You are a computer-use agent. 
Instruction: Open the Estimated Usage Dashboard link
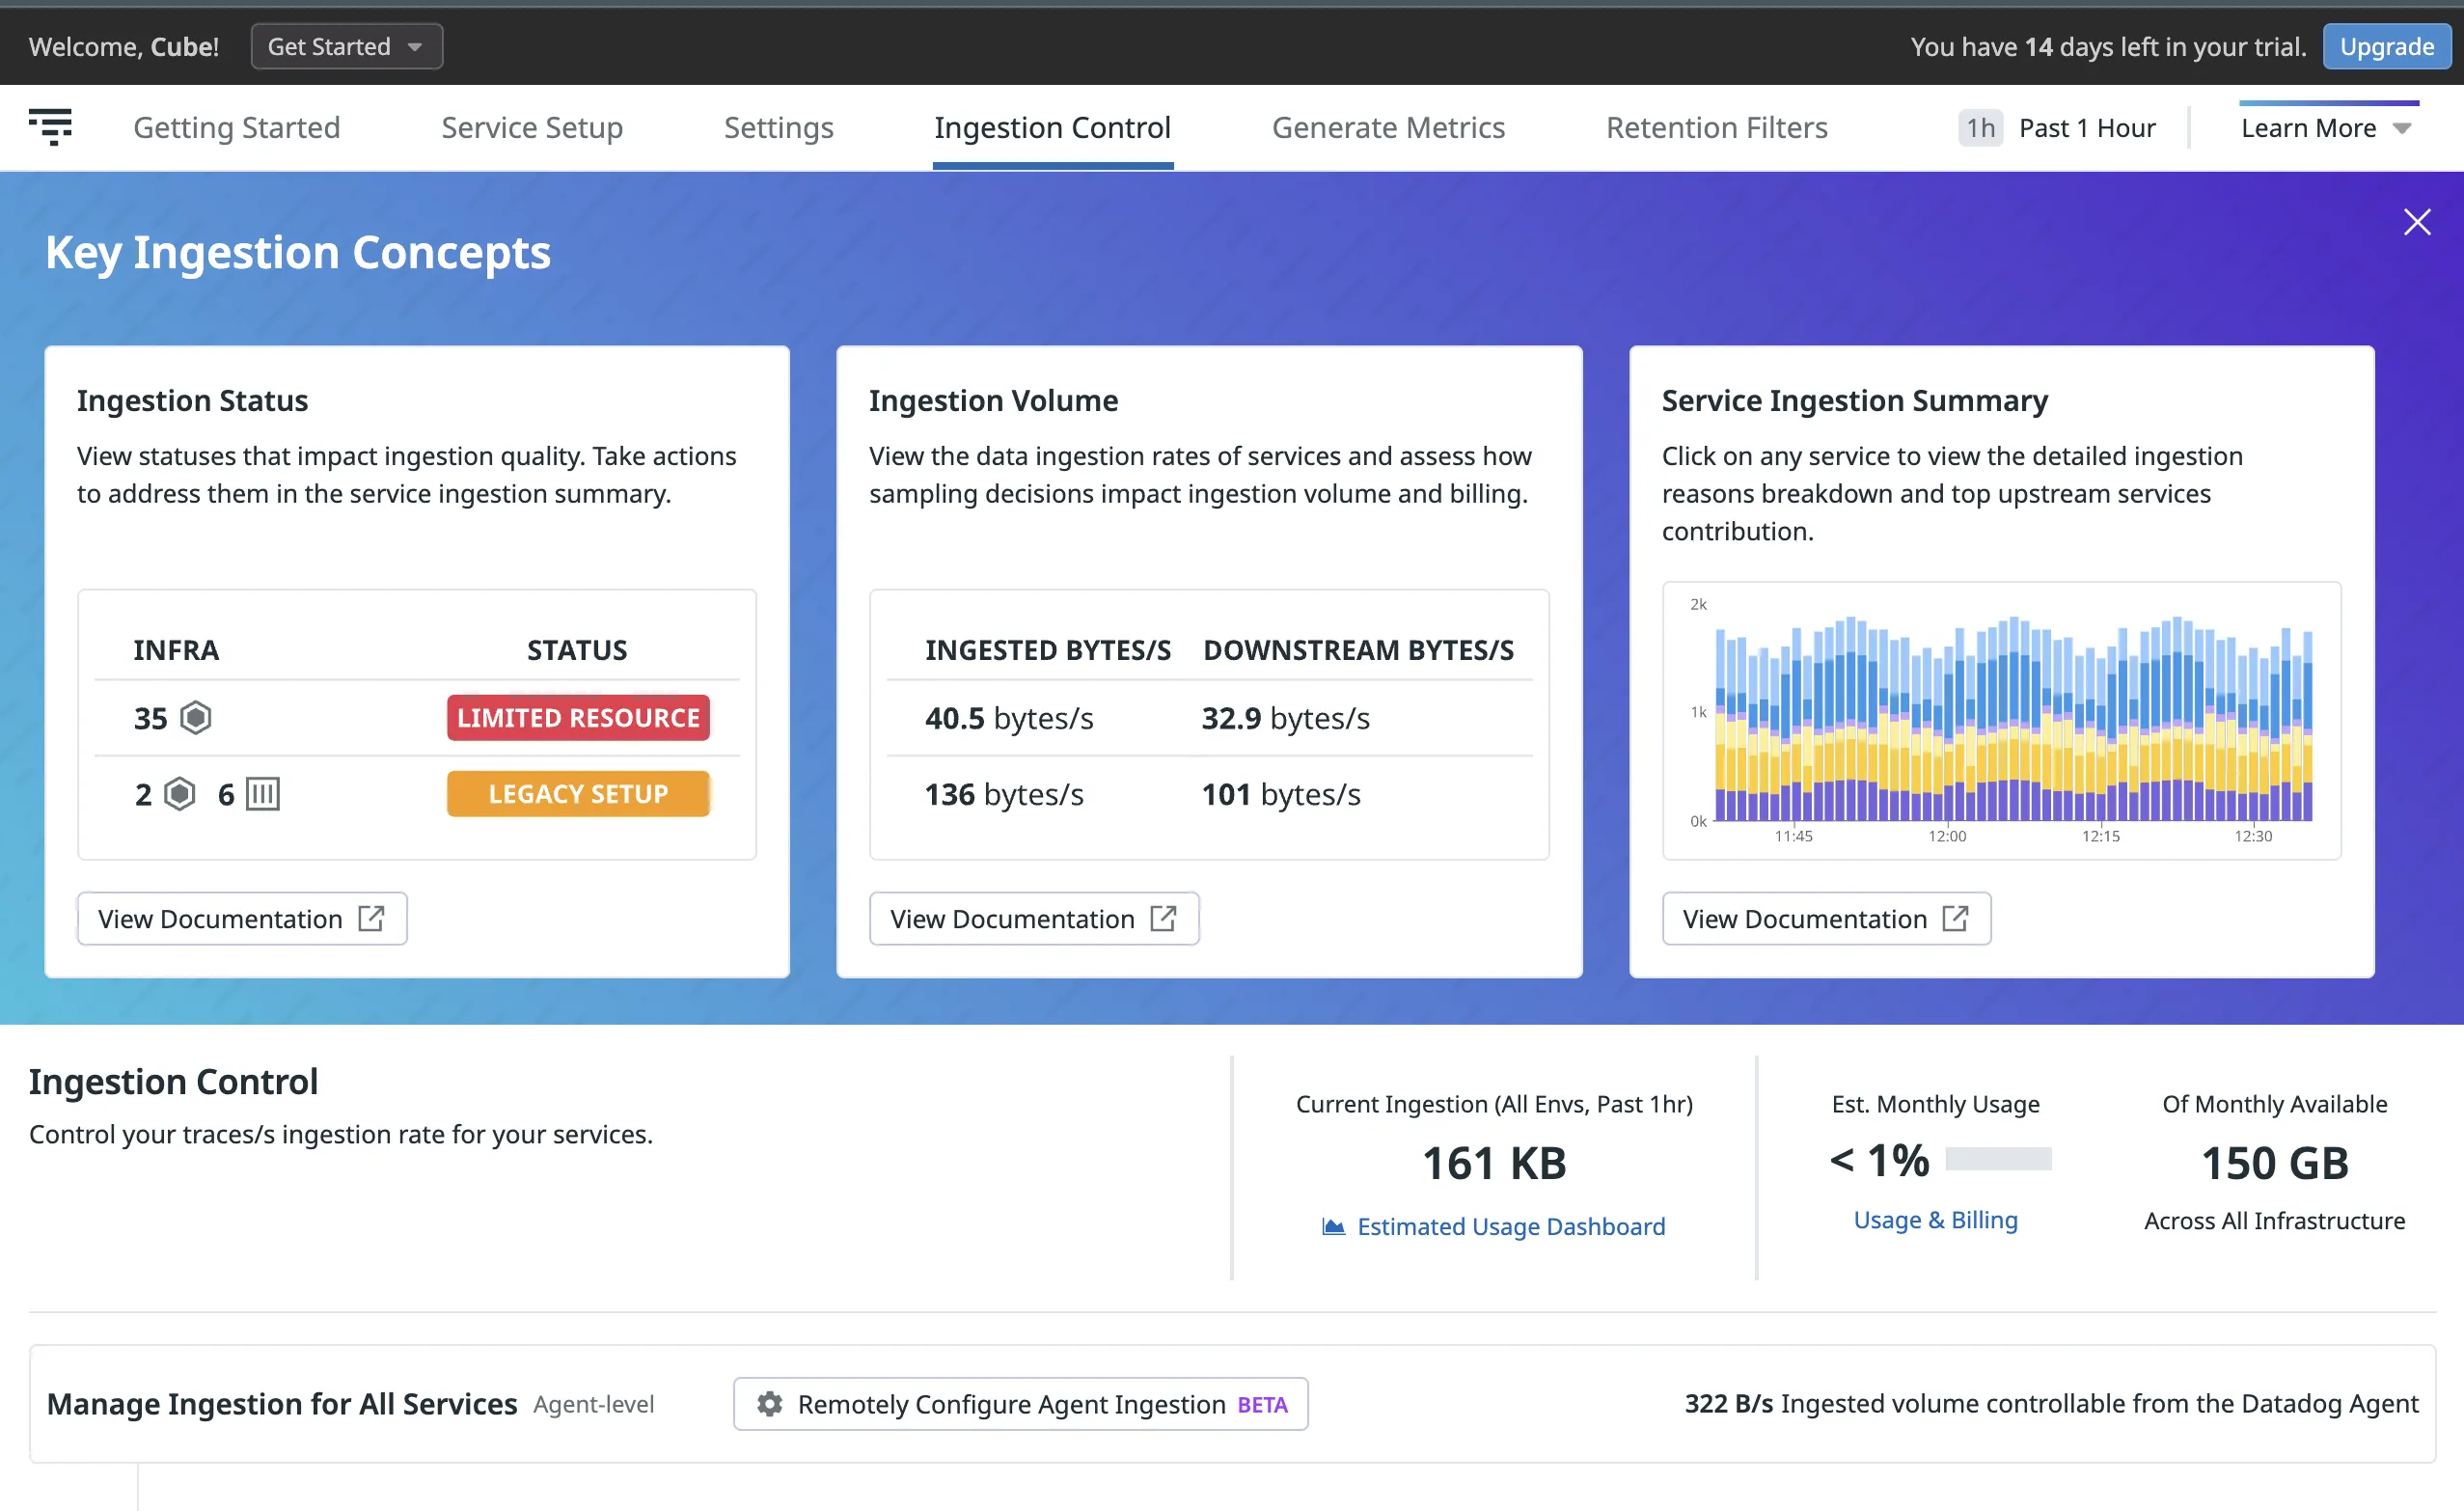pyautogui.click(x=1510, y=1226)
